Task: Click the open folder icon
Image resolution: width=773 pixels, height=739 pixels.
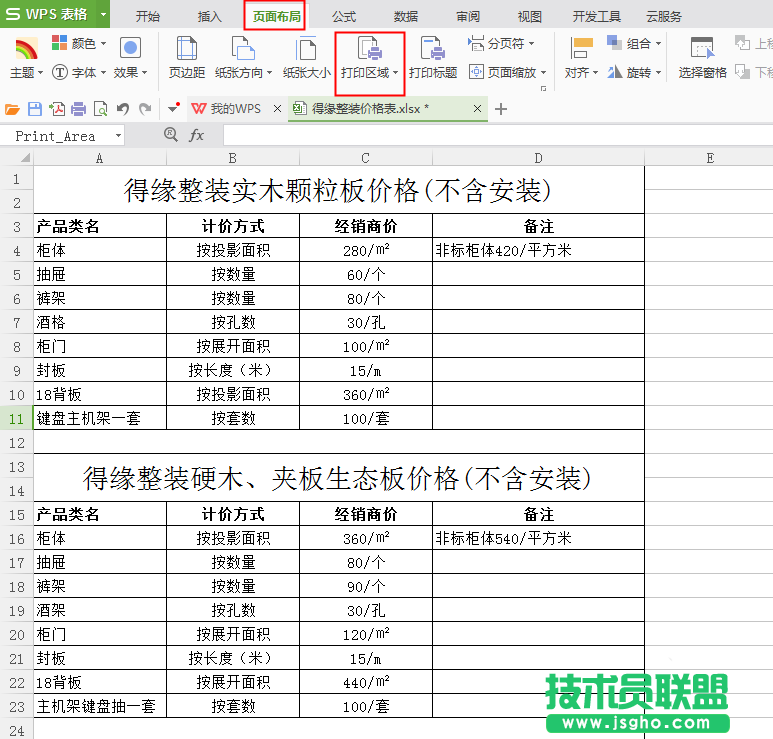Action: point(12,109)
